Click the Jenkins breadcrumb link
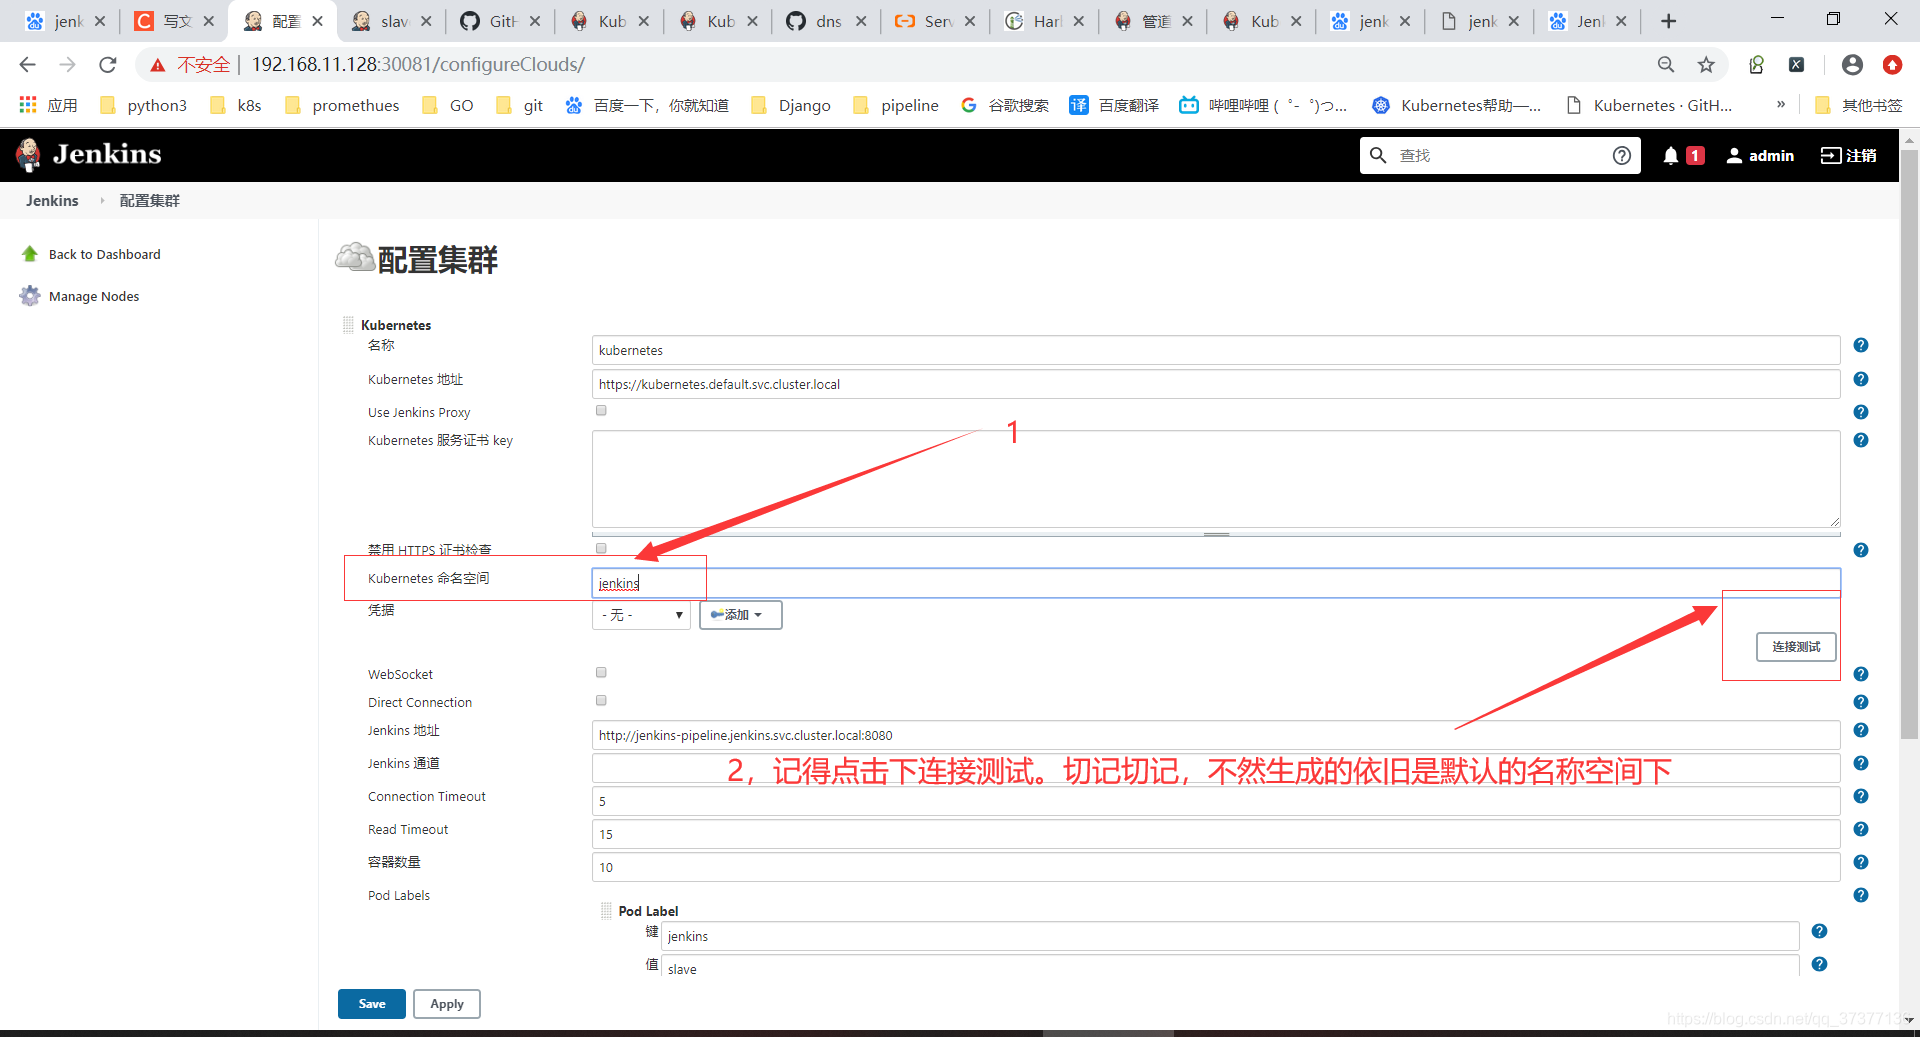 tap(52, 200)
